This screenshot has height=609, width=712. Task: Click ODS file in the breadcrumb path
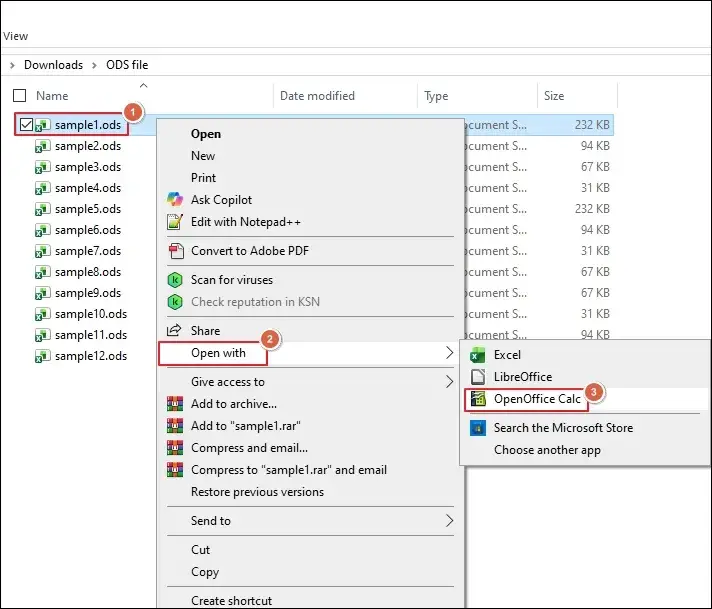(127, 65)
